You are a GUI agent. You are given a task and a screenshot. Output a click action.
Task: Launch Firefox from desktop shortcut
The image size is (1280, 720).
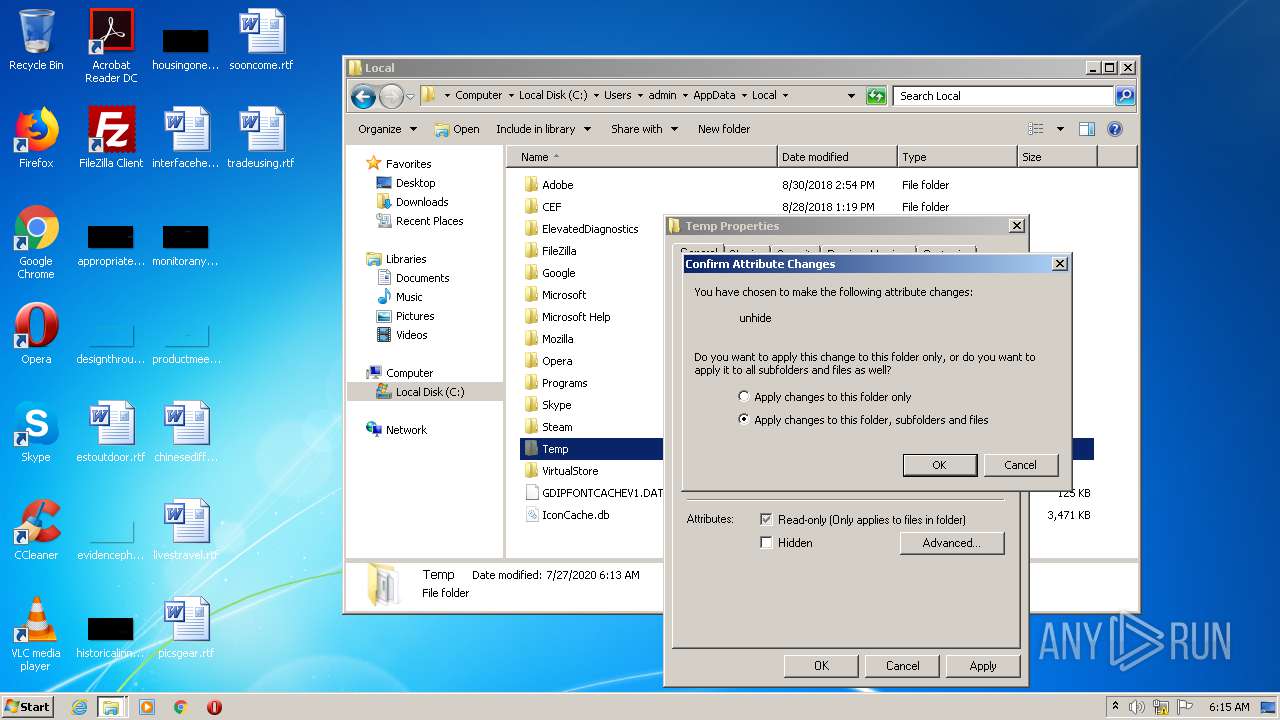pos(36,138)
